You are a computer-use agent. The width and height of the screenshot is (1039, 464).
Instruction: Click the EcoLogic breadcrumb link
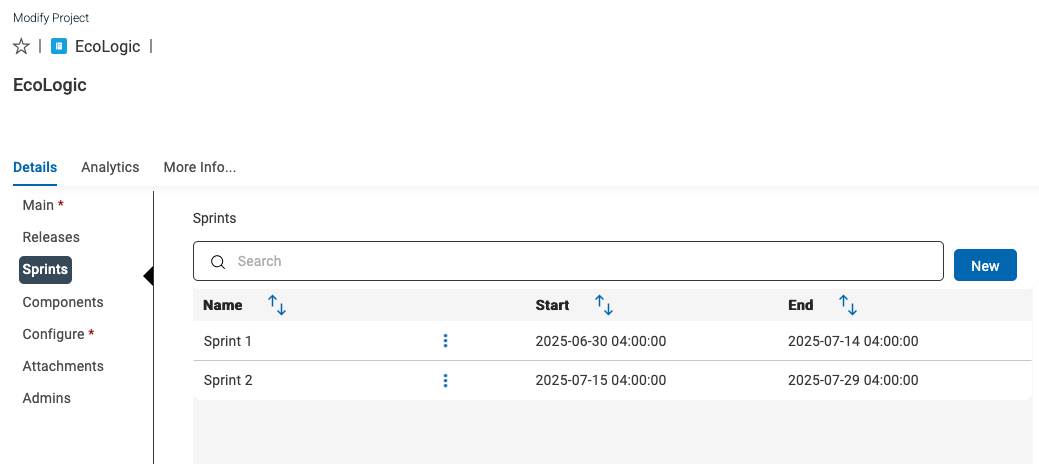[107, 46]
